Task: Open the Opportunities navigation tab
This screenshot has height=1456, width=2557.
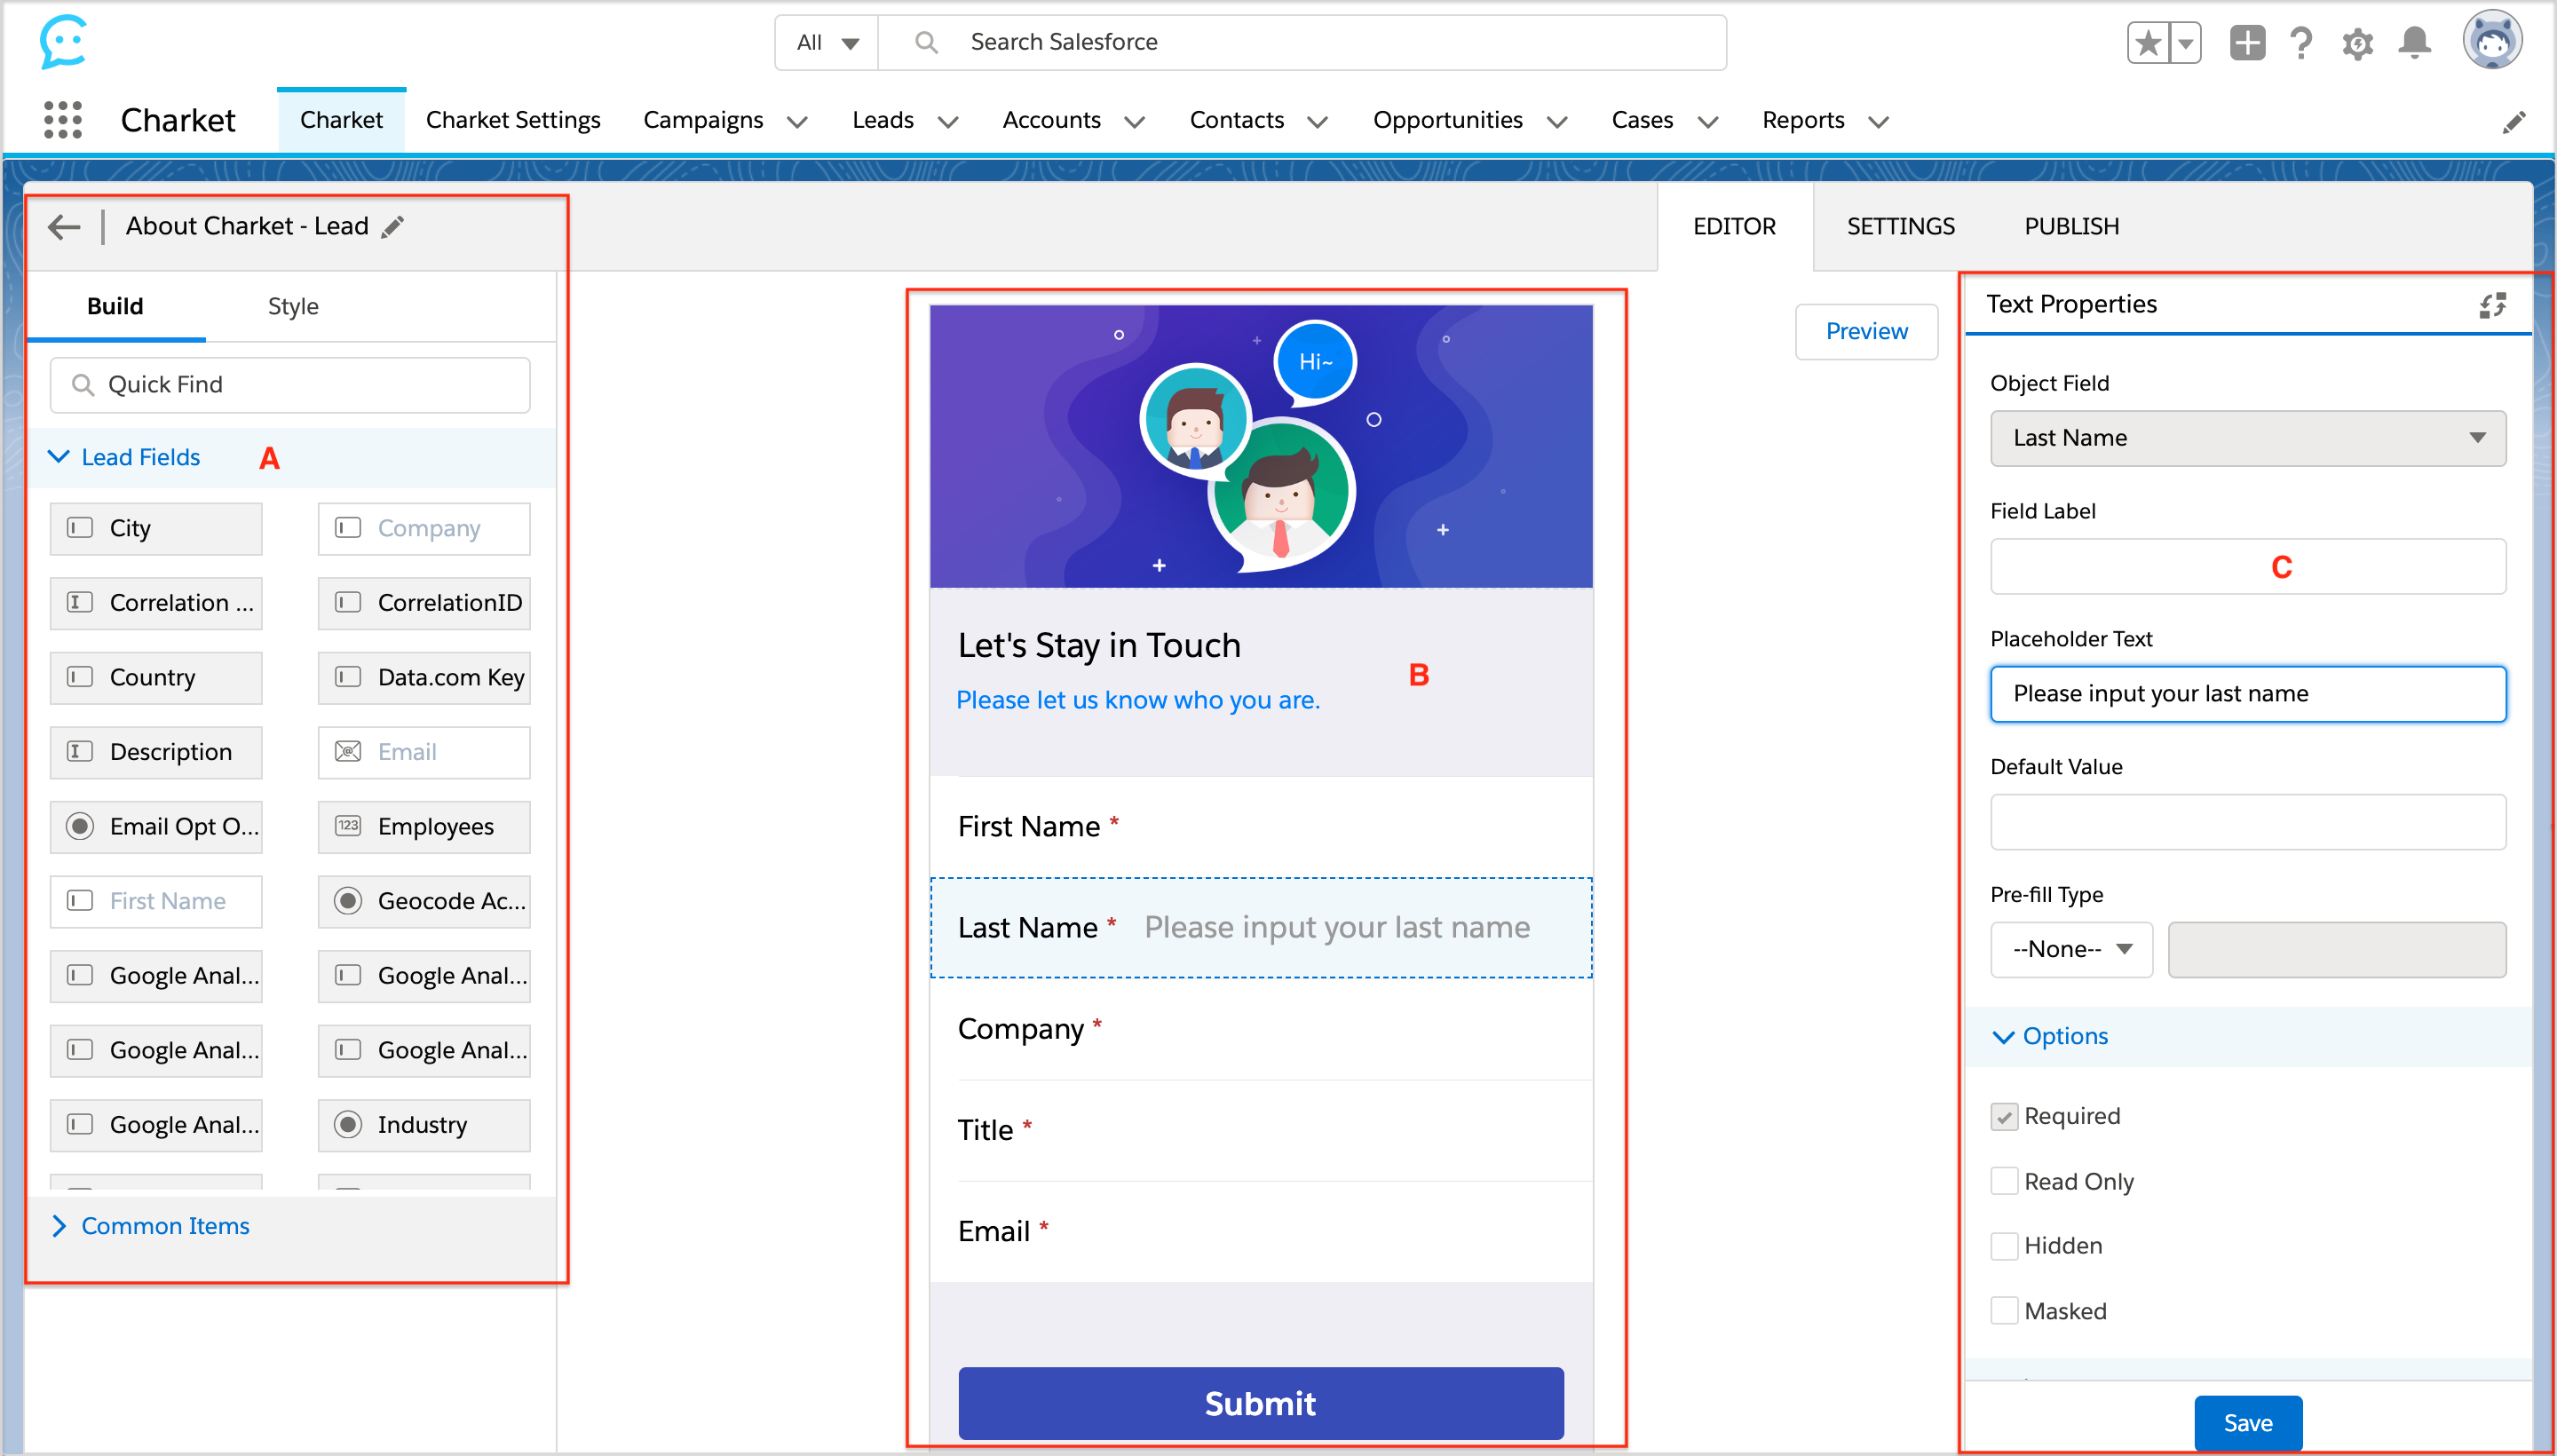Action: point(1447,120)
